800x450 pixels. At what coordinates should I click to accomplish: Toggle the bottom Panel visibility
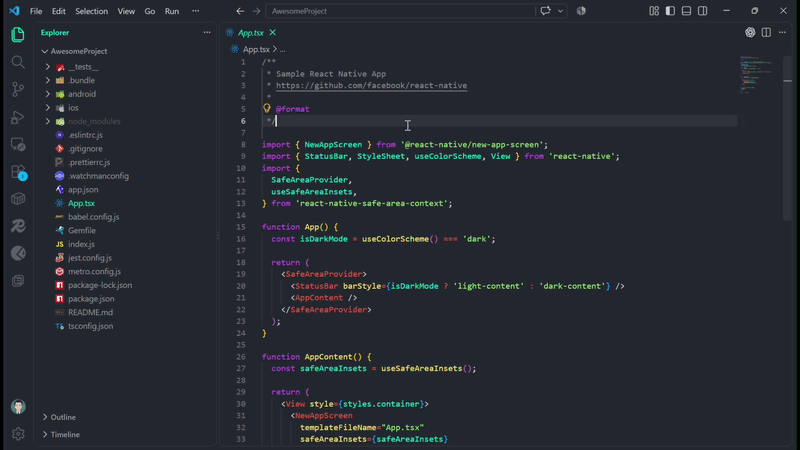pyautogui.click(x=686, y=11)
